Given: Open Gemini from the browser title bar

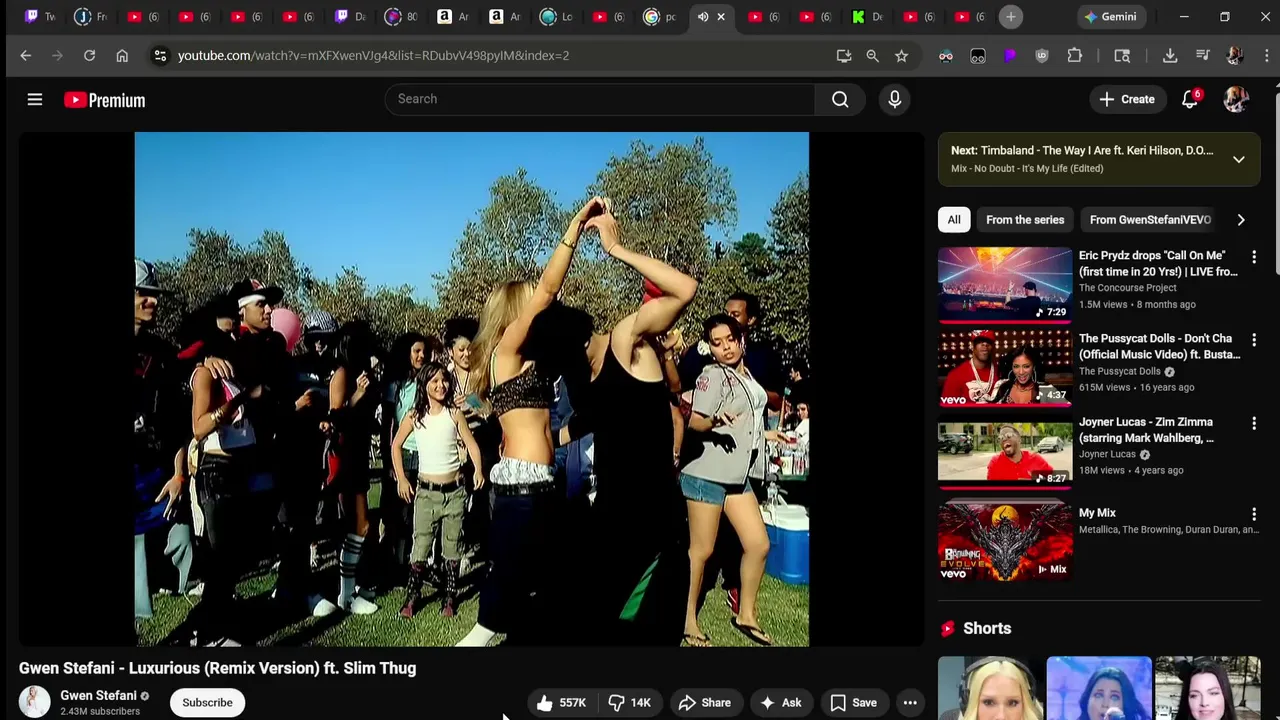Looking at the screenshot, I should click(1110, 17).
